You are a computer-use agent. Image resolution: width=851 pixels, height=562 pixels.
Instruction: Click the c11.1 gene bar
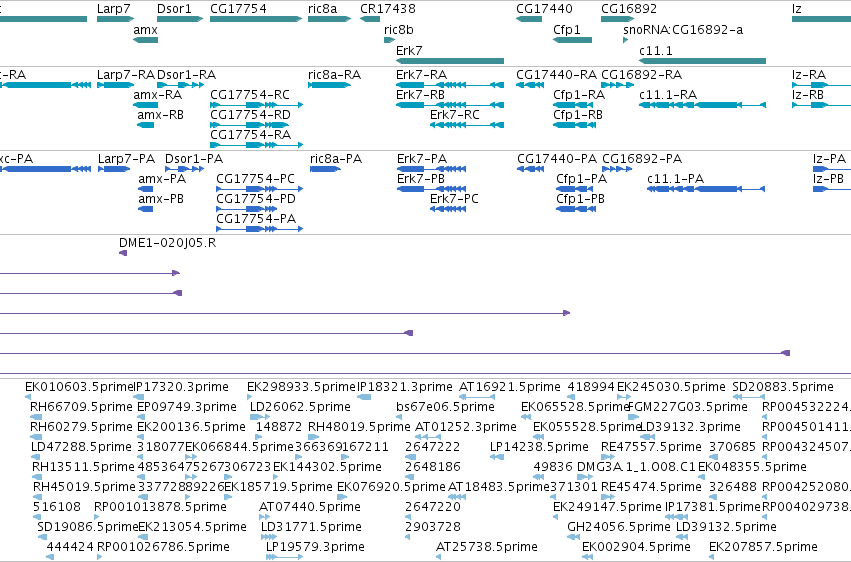[703, 61]
